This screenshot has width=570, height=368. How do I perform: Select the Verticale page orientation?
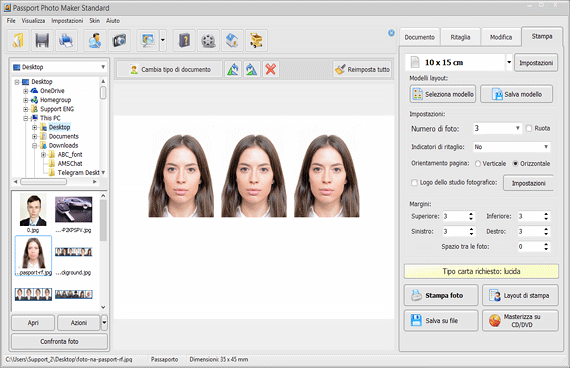(478, 164)
